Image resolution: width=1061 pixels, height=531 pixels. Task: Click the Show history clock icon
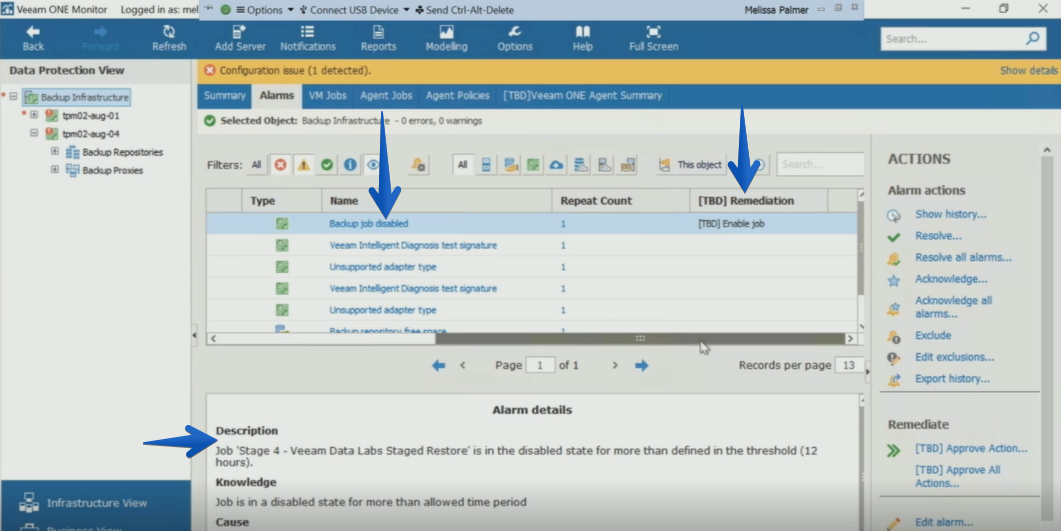pos(894,215)
